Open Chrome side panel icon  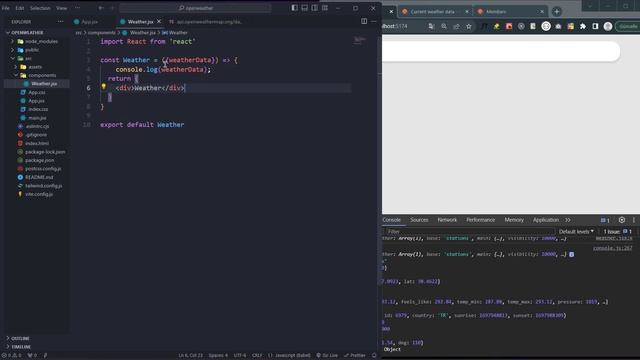[596, 27]
